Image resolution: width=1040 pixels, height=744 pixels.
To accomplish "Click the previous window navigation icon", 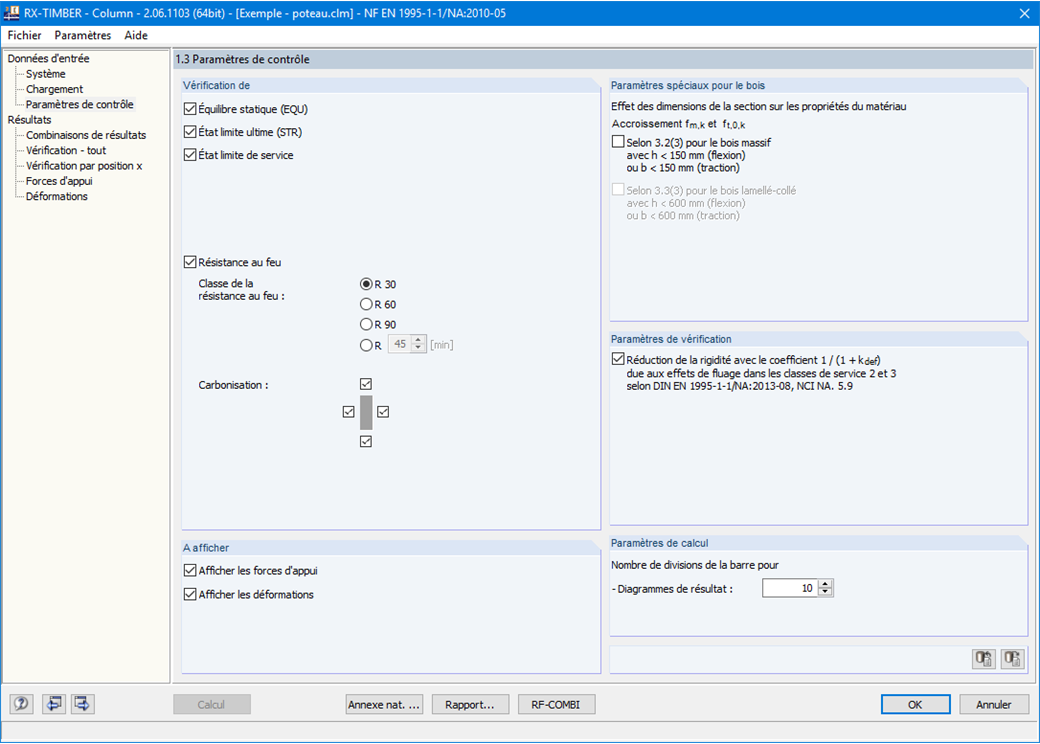I will (x=54, y=704).
